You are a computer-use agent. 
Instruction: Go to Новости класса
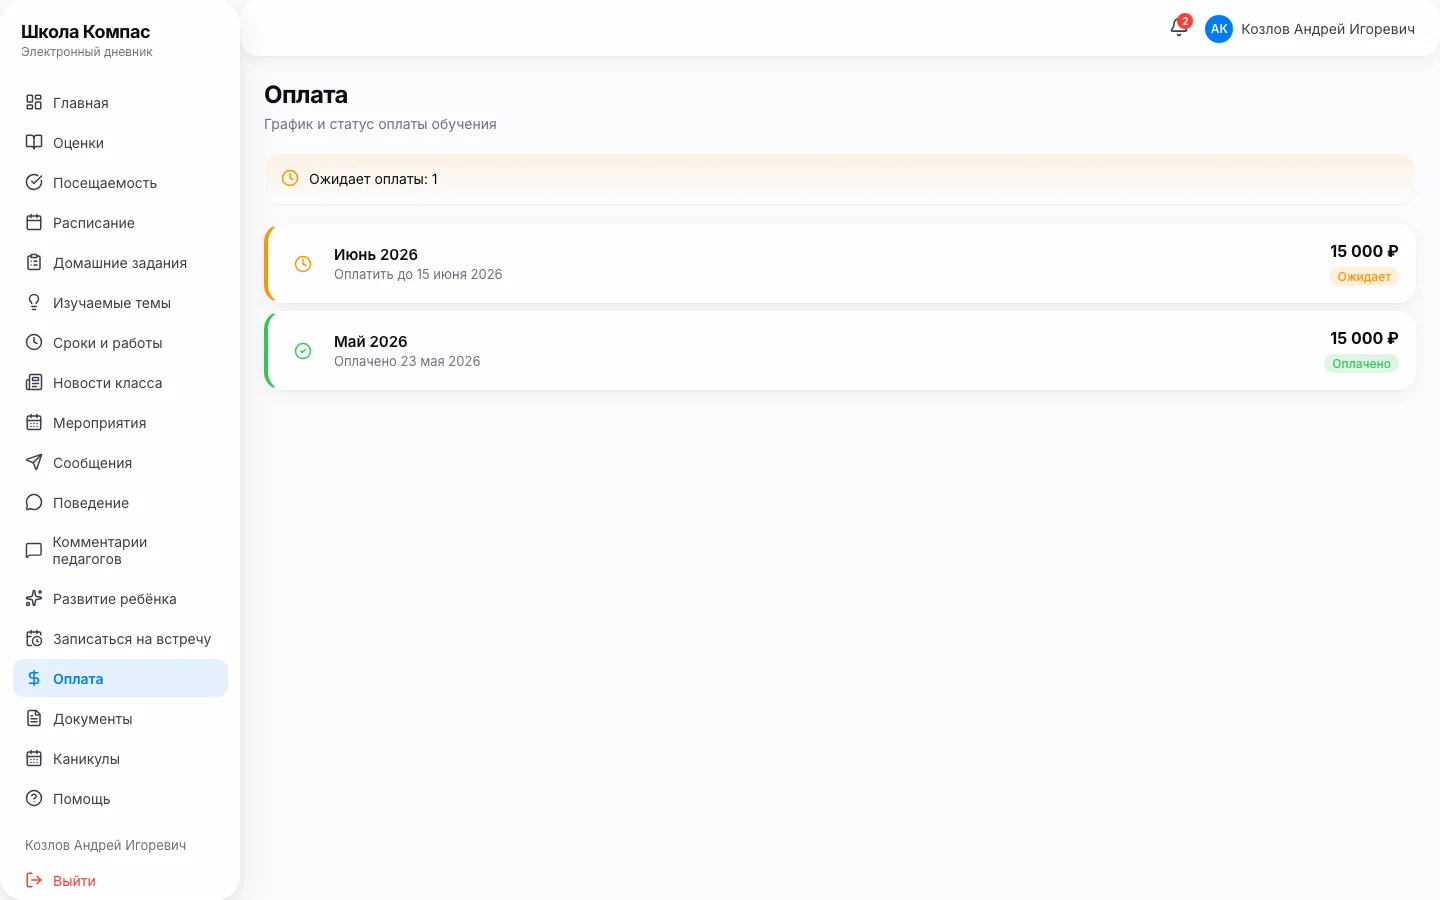click(120, 382)
